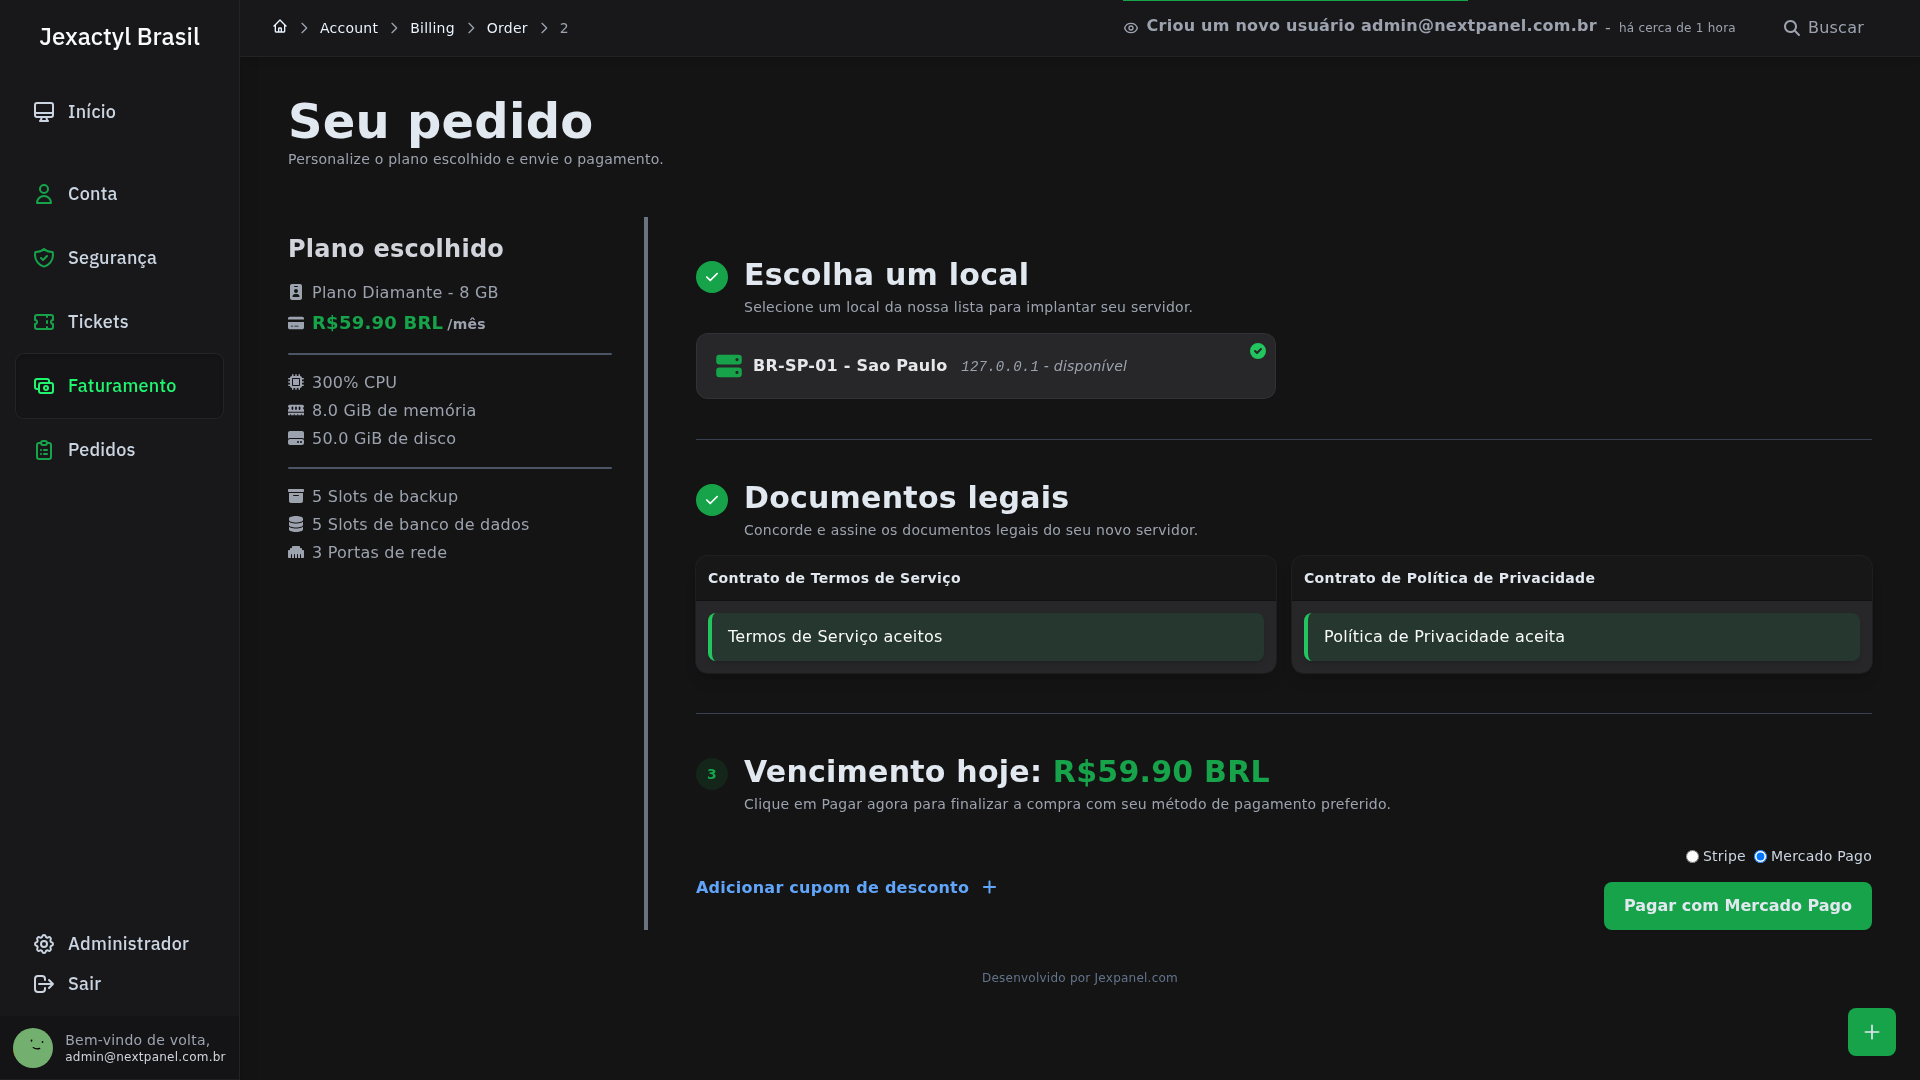Viewport: 1920px width, 1080px height.
Task: Click green check beside Documentos legais
Action: click(712, 500)
